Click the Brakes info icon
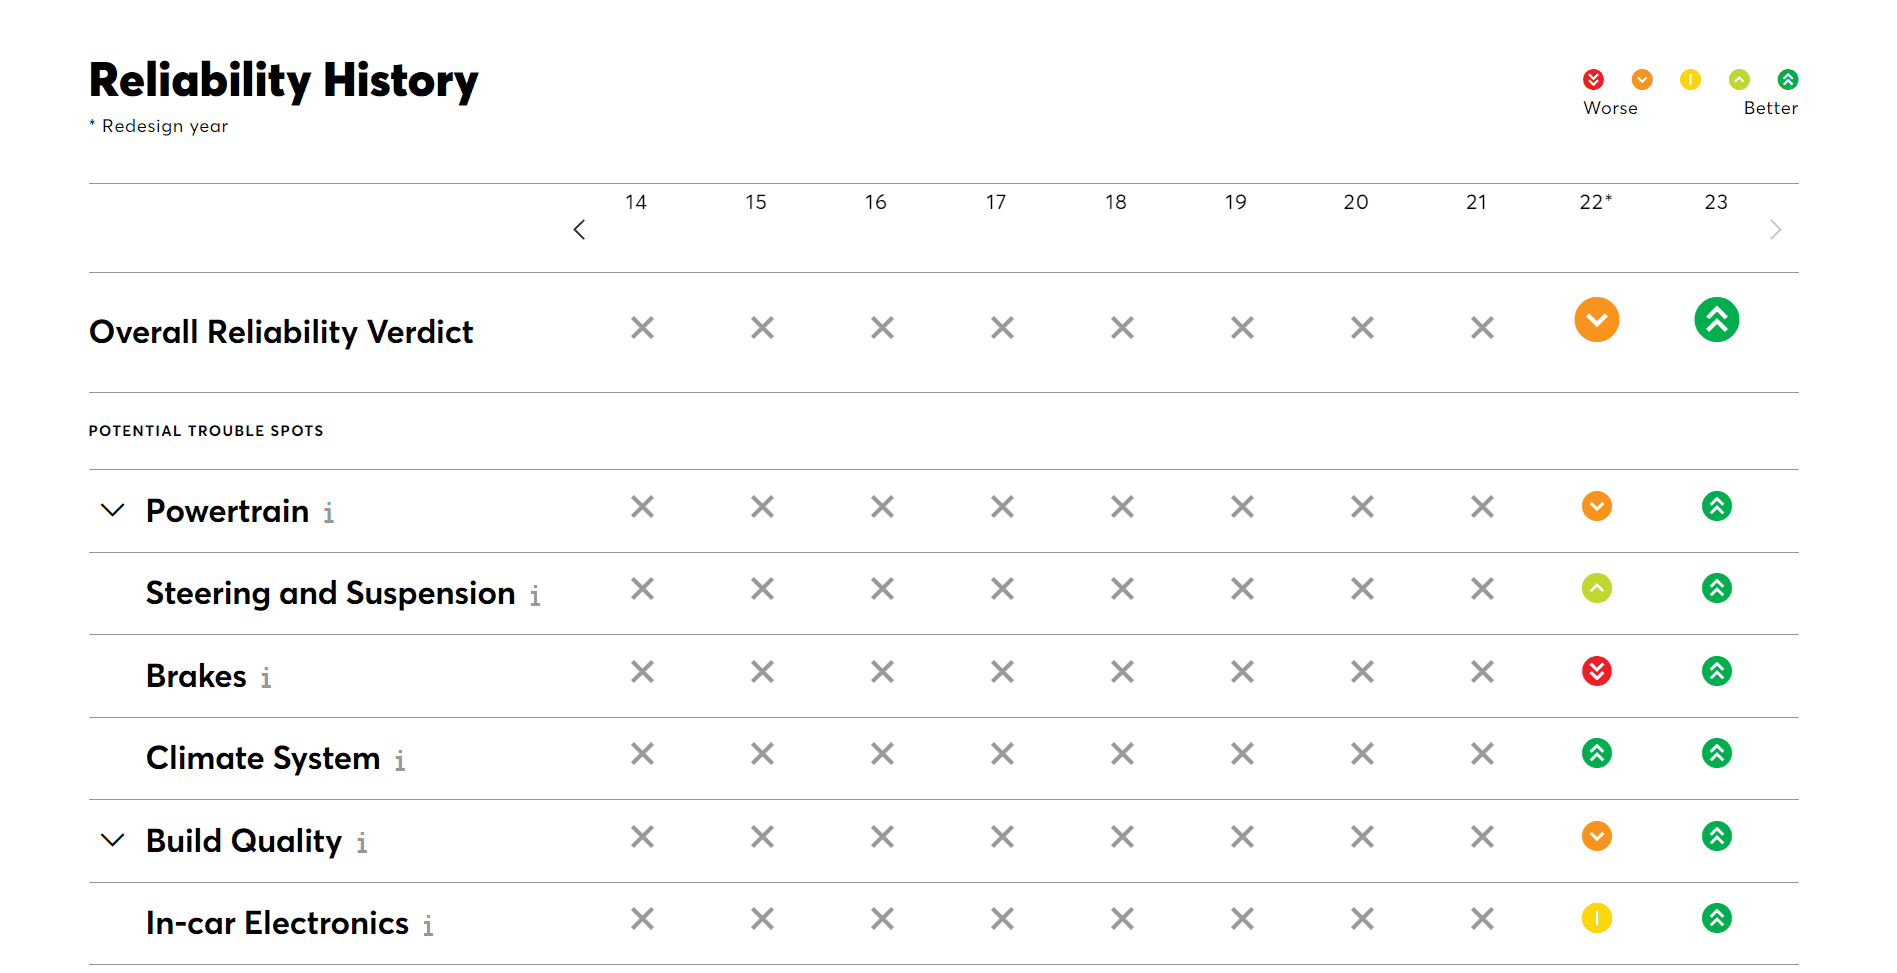Viewport: 1897px width, 973px height. [x=266, y=678]
